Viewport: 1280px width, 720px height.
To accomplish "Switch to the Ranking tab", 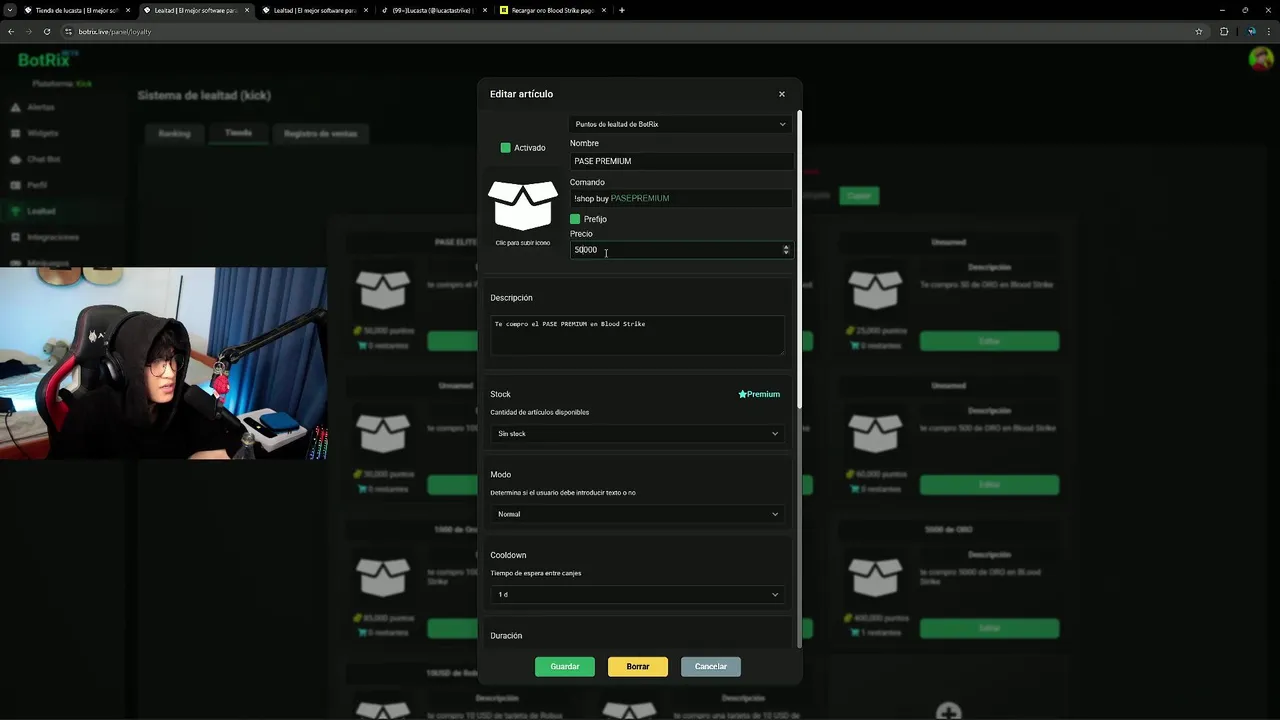I will point(174,133).
